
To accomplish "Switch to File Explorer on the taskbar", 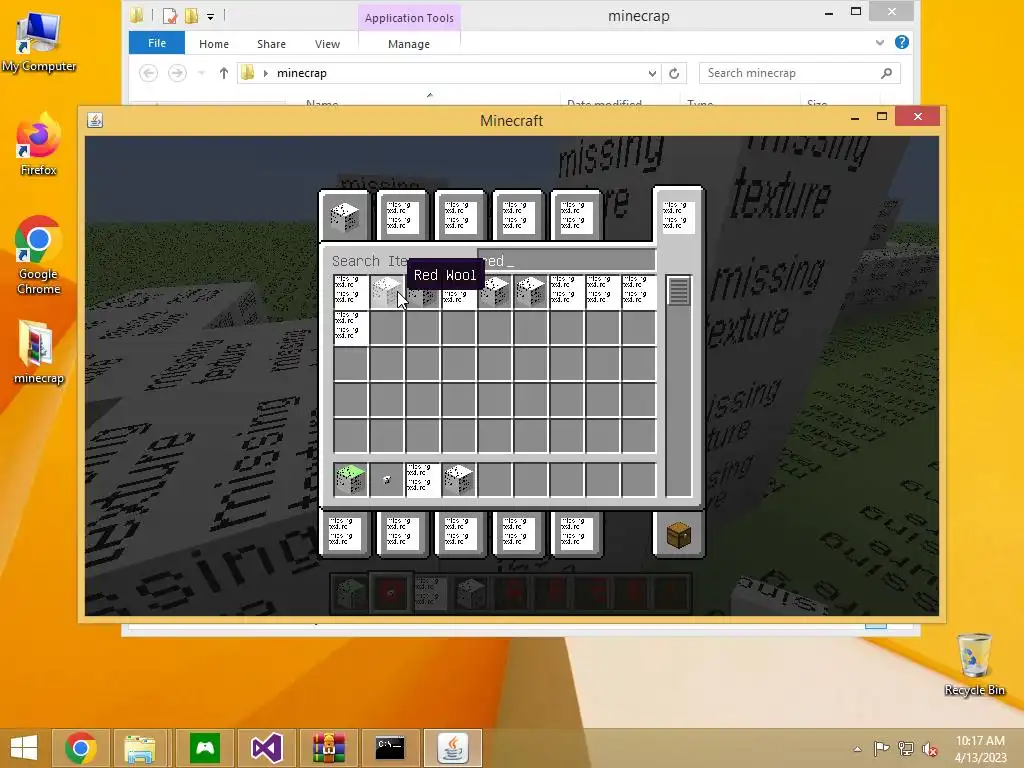I will (140, 748).
